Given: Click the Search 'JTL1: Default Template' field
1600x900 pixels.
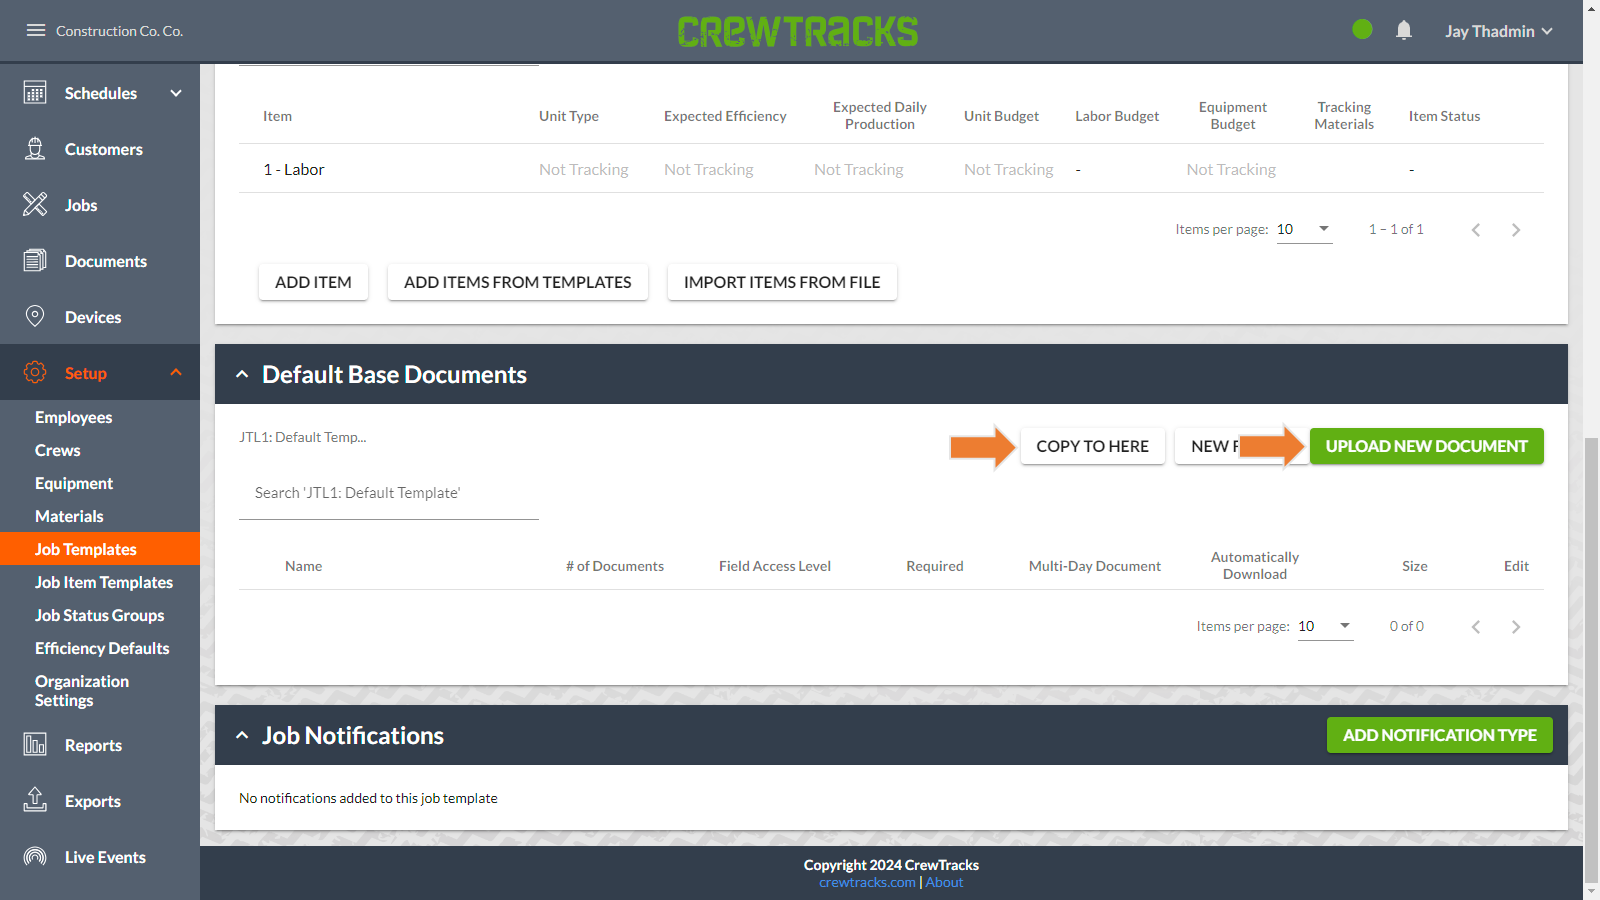Looking at the screenshot, I should 389,493.
